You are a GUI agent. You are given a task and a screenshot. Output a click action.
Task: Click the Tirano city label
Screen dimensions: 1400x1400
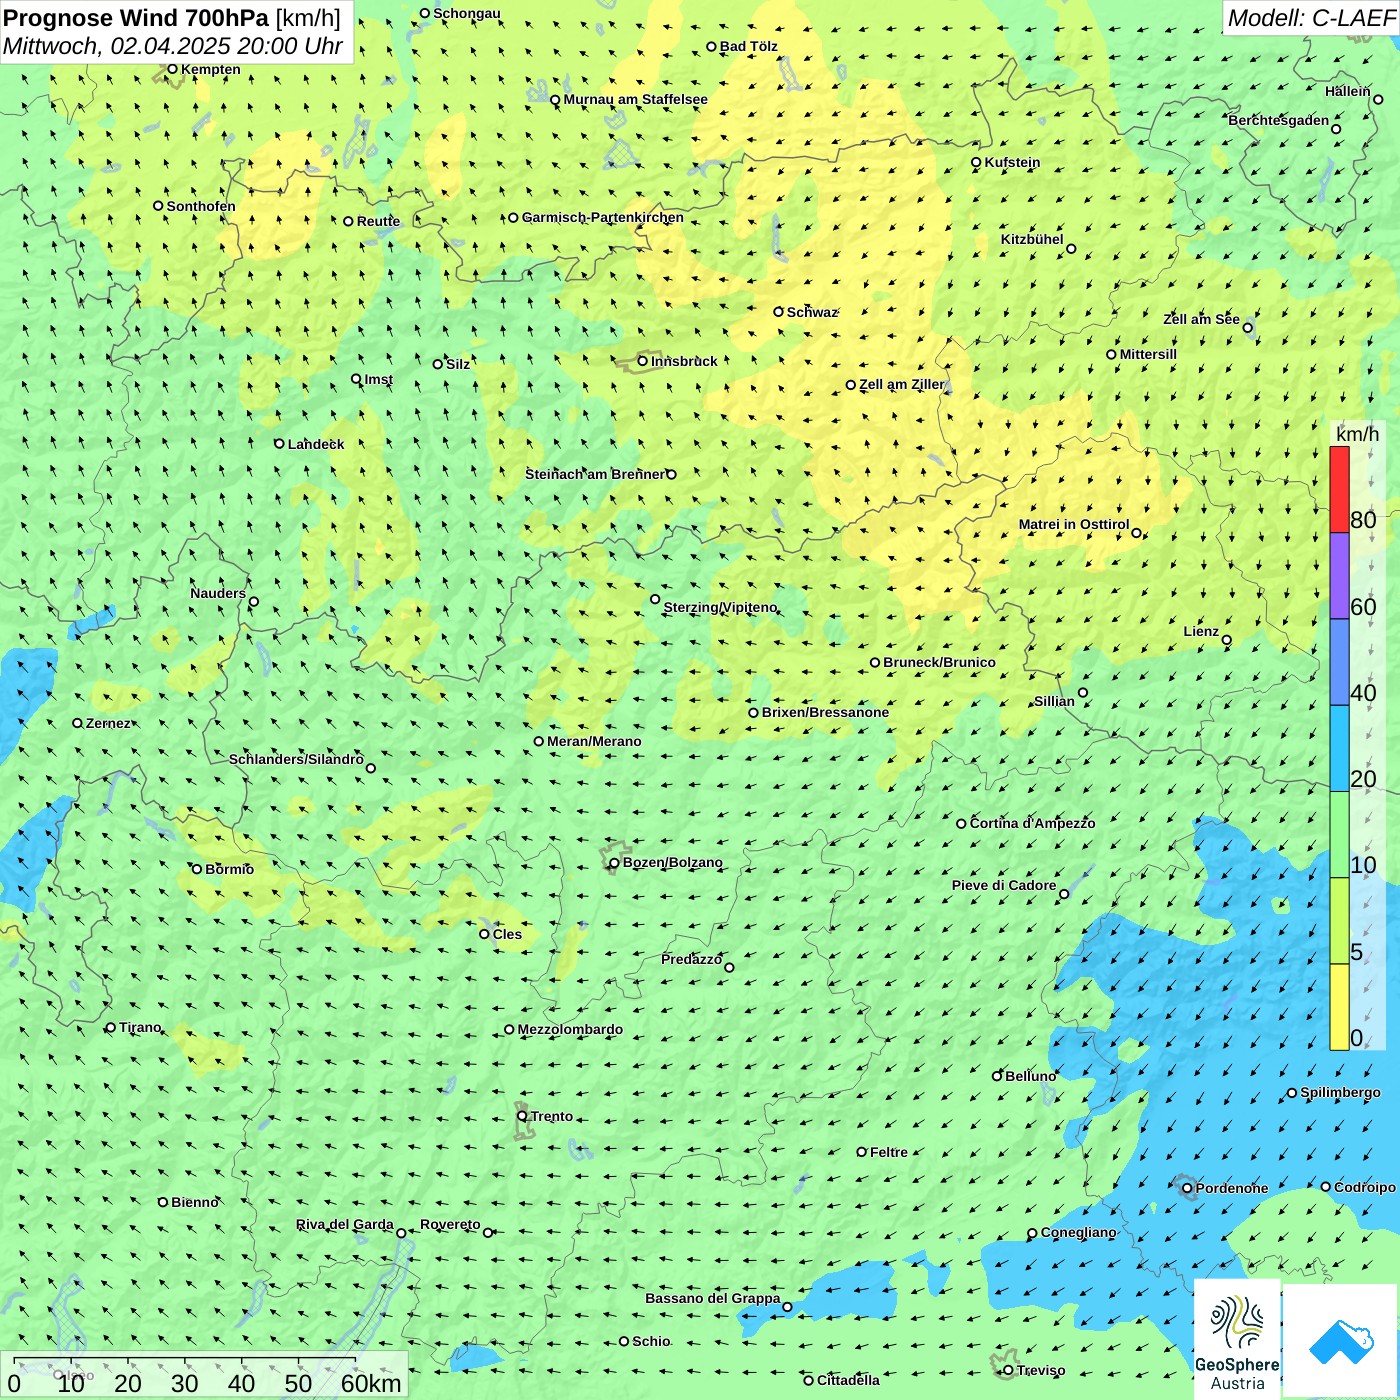point(140,1027)
